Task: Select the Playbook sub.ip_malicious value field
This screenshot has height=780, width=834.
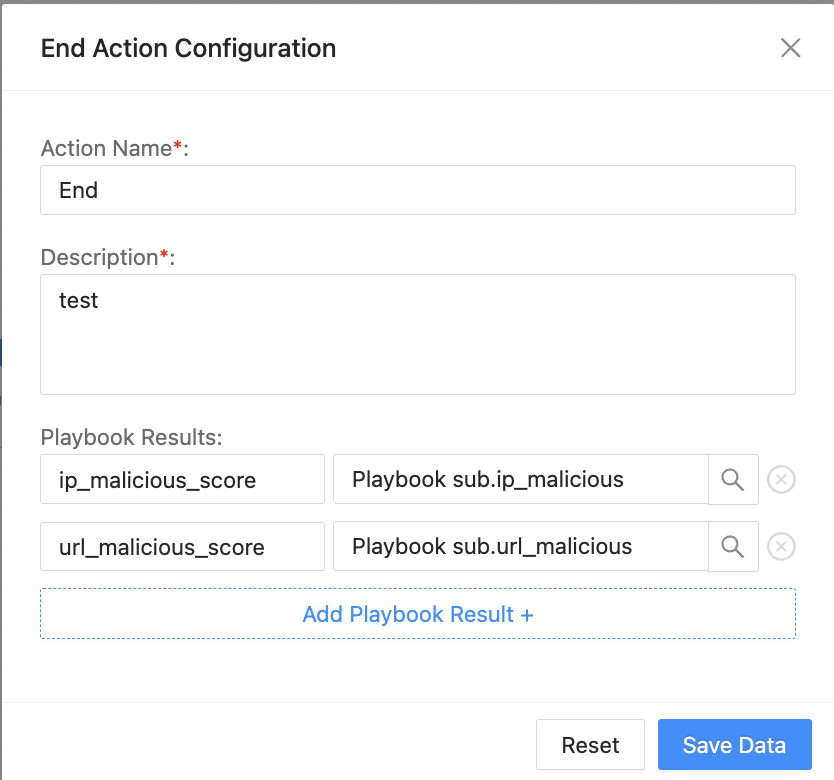Action: [520, 480]
